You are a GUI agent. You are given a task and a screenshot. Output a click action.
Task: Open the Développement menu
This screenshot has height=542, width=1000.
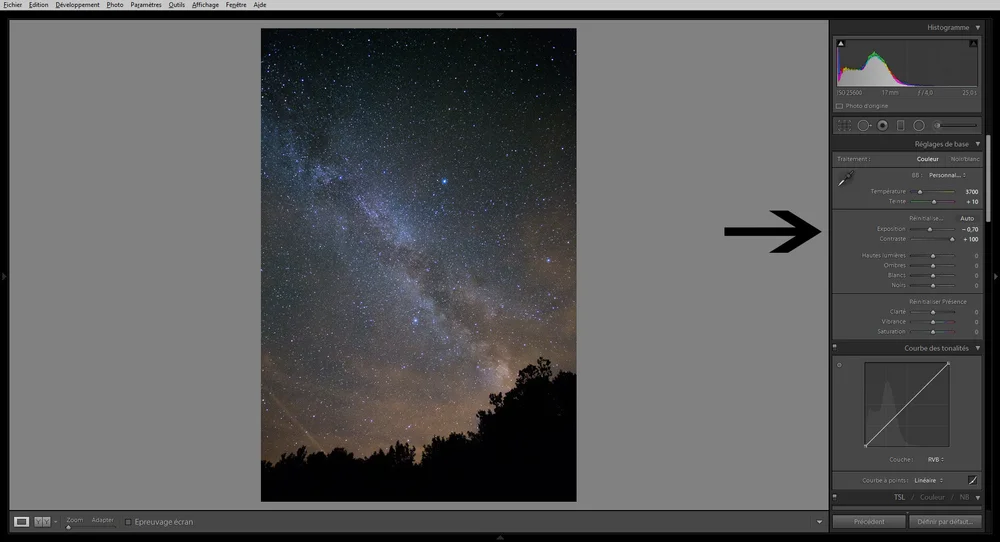pos(77,4)
